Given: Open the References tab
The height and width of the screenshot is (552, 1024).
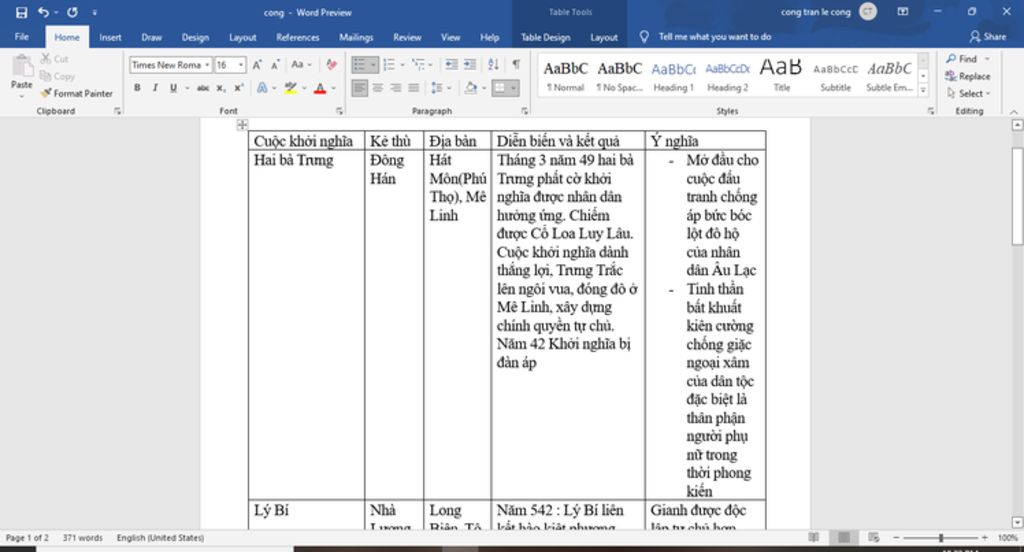Looking at the screenshot, I should pyautogui.click(x=297, y=37).
